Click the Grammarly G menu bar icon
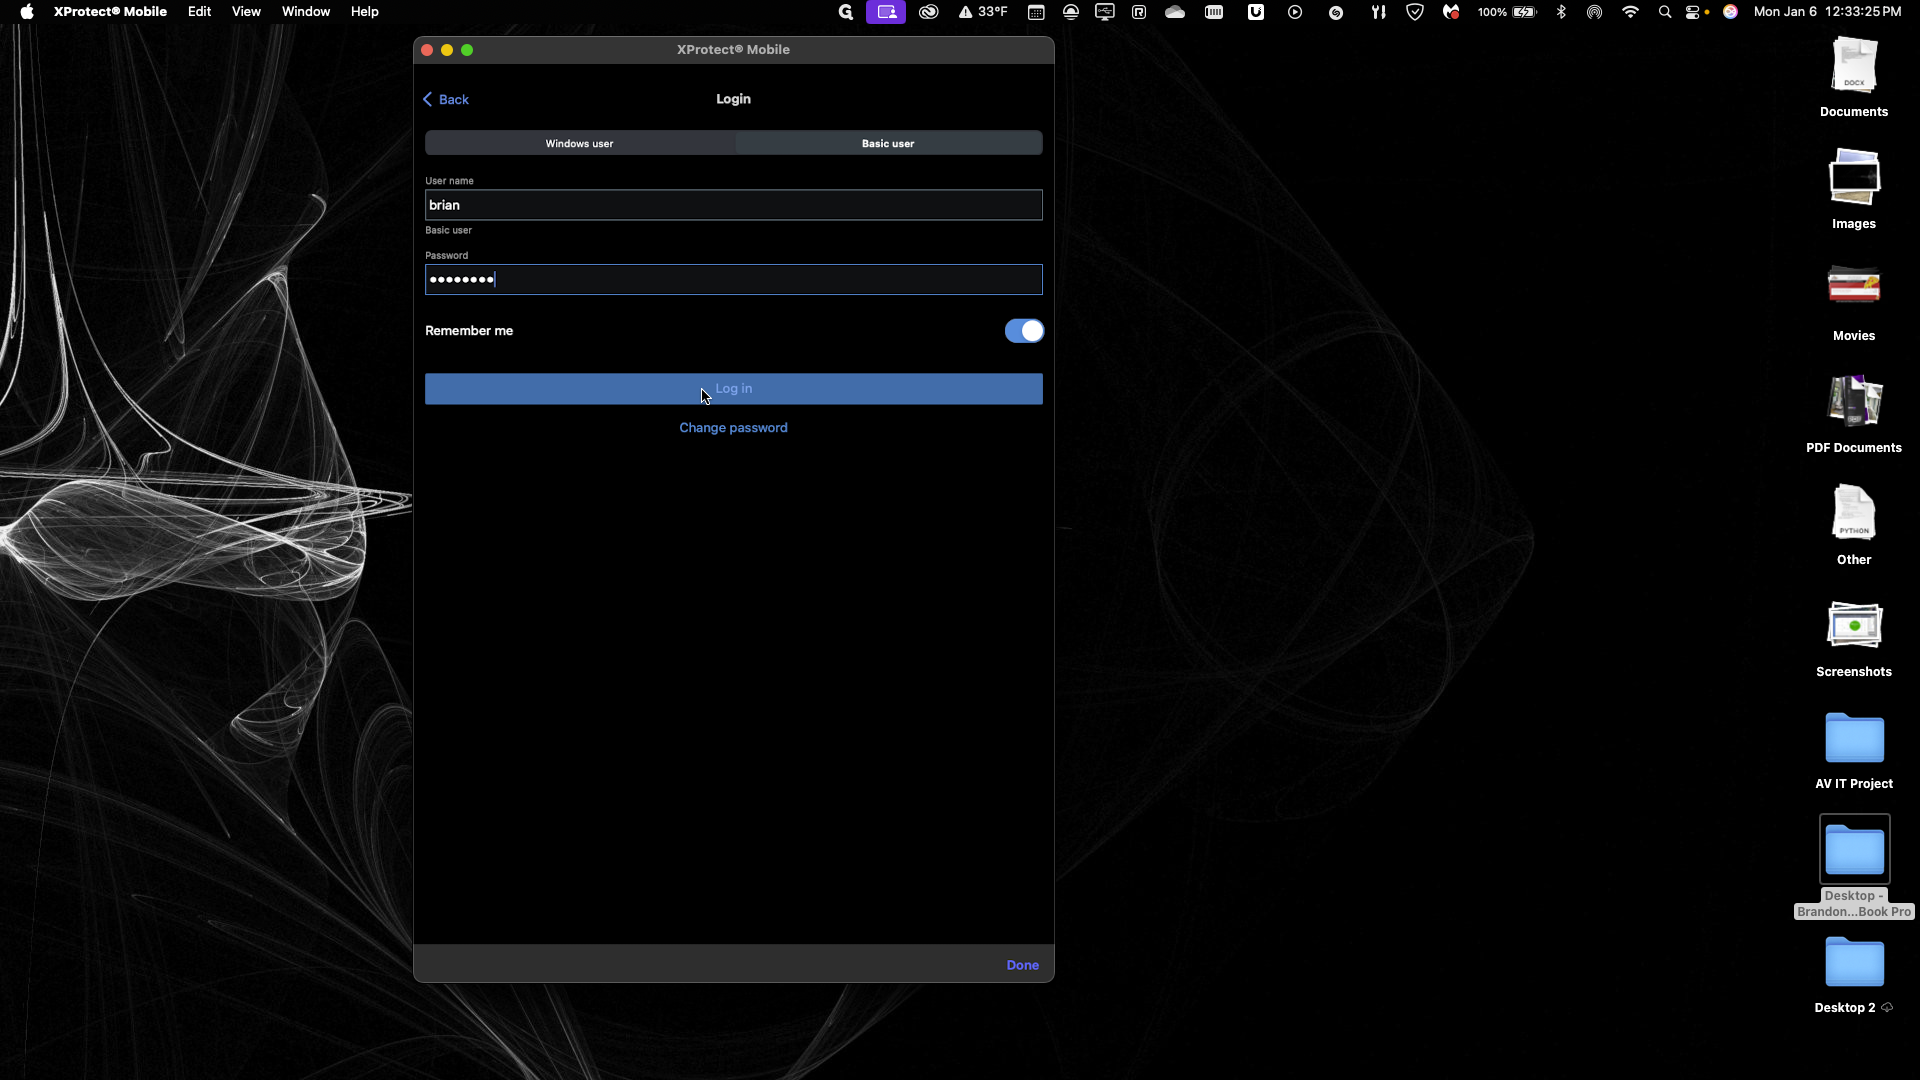The width and height of the screenshot is (1920, 1080). (x=846, y=12)
